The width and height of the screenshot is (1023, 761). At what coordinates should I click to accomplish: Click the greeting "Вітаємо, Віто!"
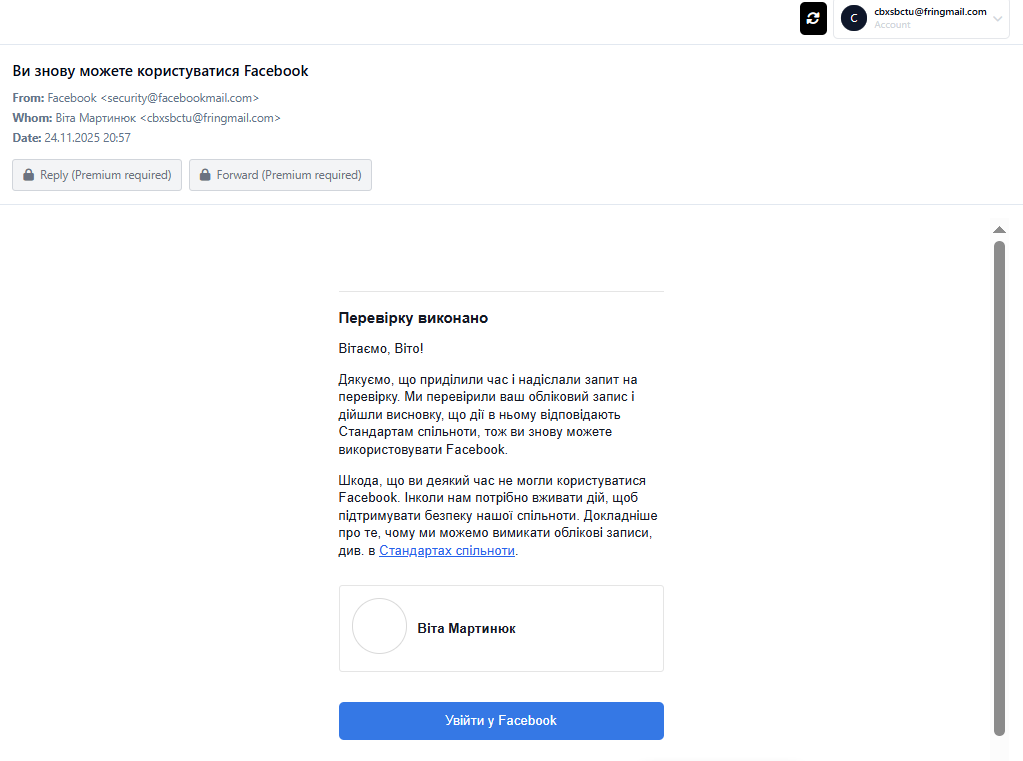coord(381,349)
